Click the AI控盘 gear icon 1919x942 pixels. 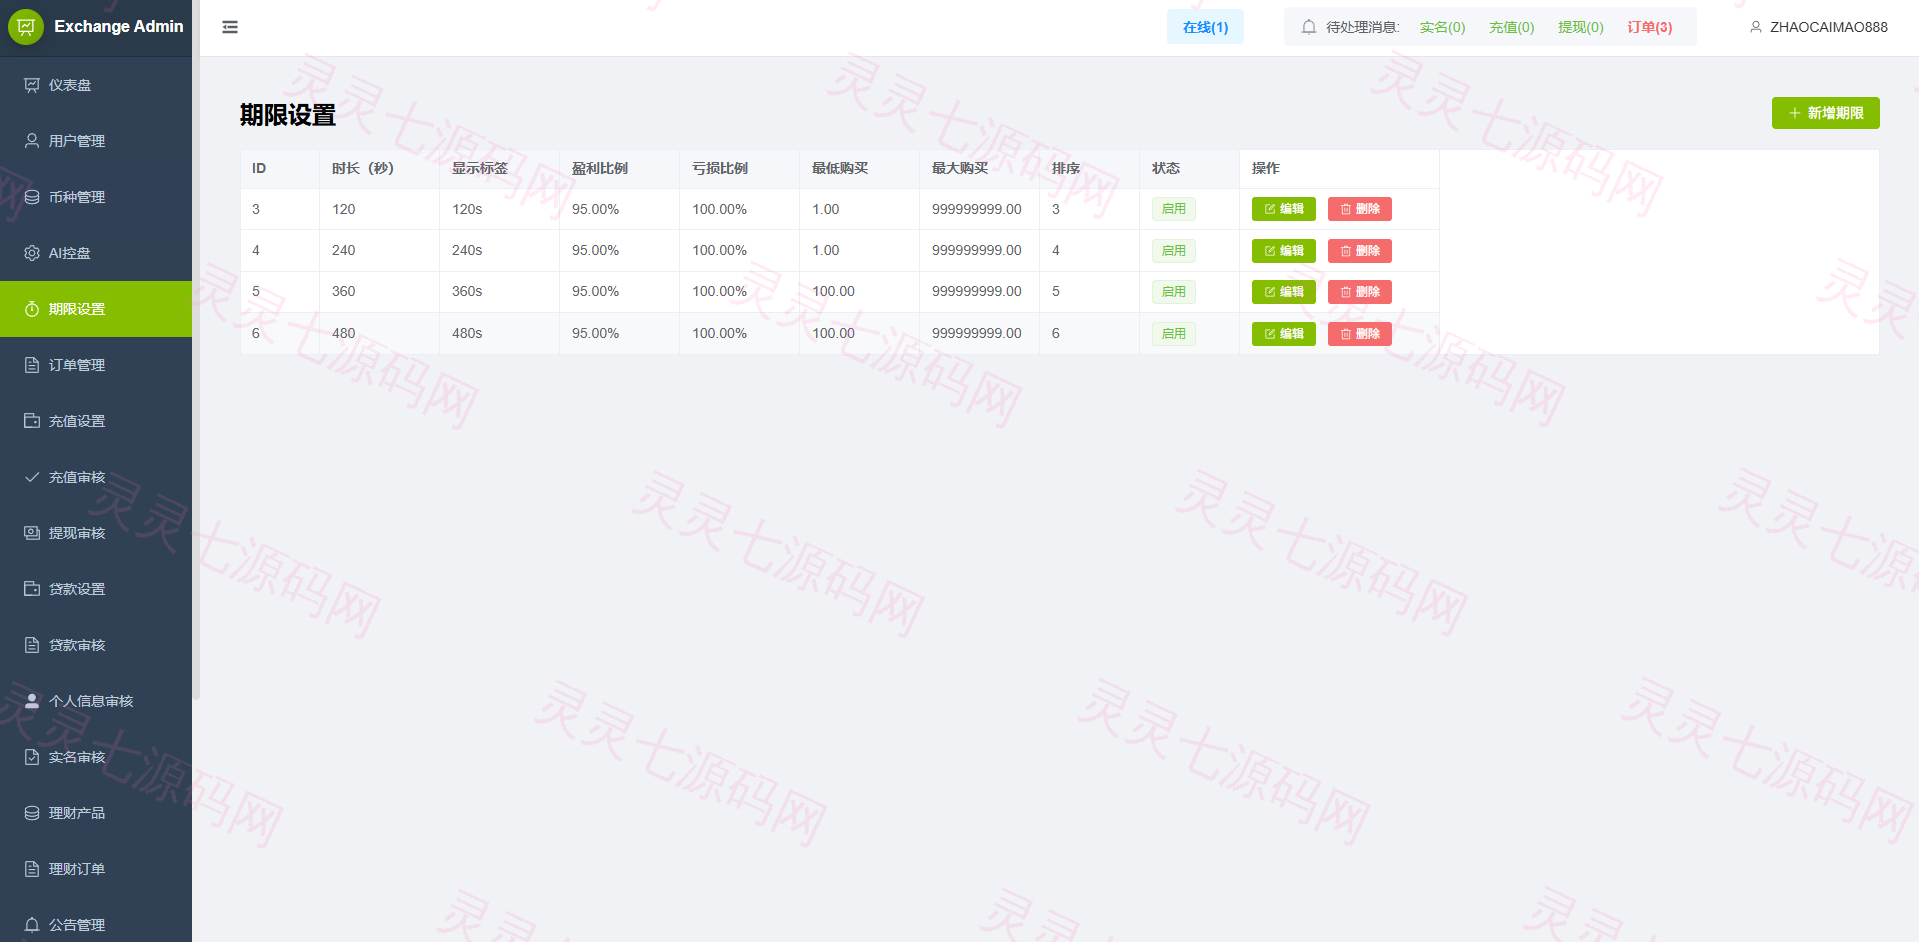(x=32, y=253)
